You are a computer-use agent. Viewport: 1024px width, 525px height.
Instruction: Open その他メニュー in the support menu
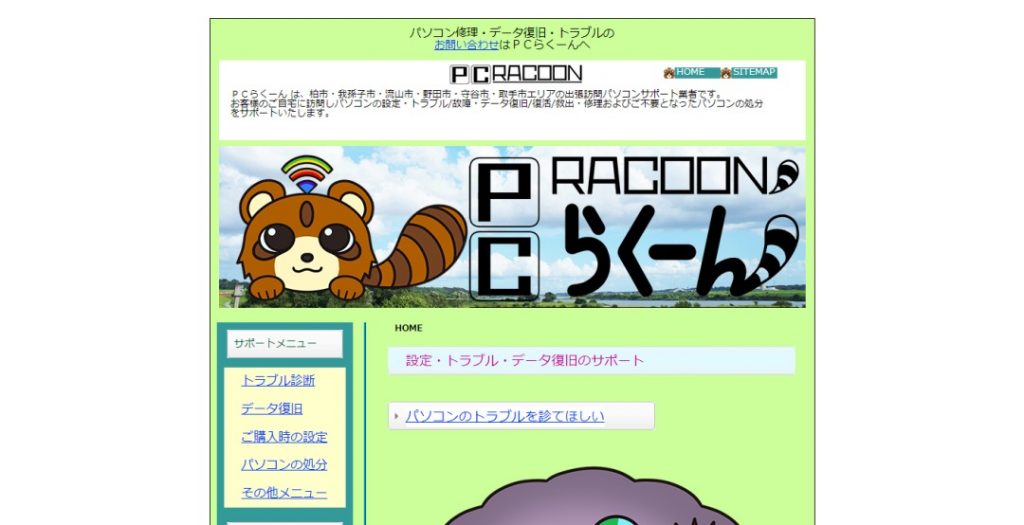[284, 493]
